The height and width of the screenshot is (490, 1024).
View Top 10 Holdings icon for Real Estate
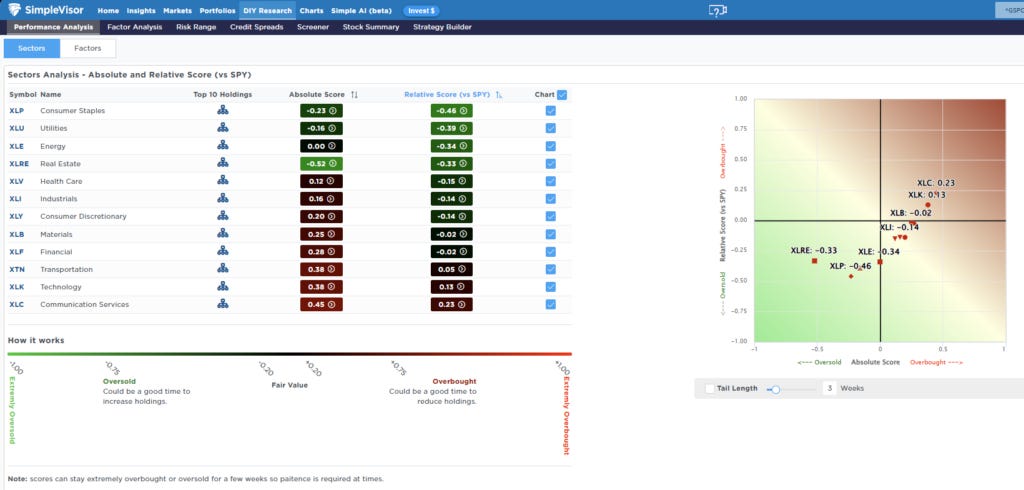pos(223,163)
